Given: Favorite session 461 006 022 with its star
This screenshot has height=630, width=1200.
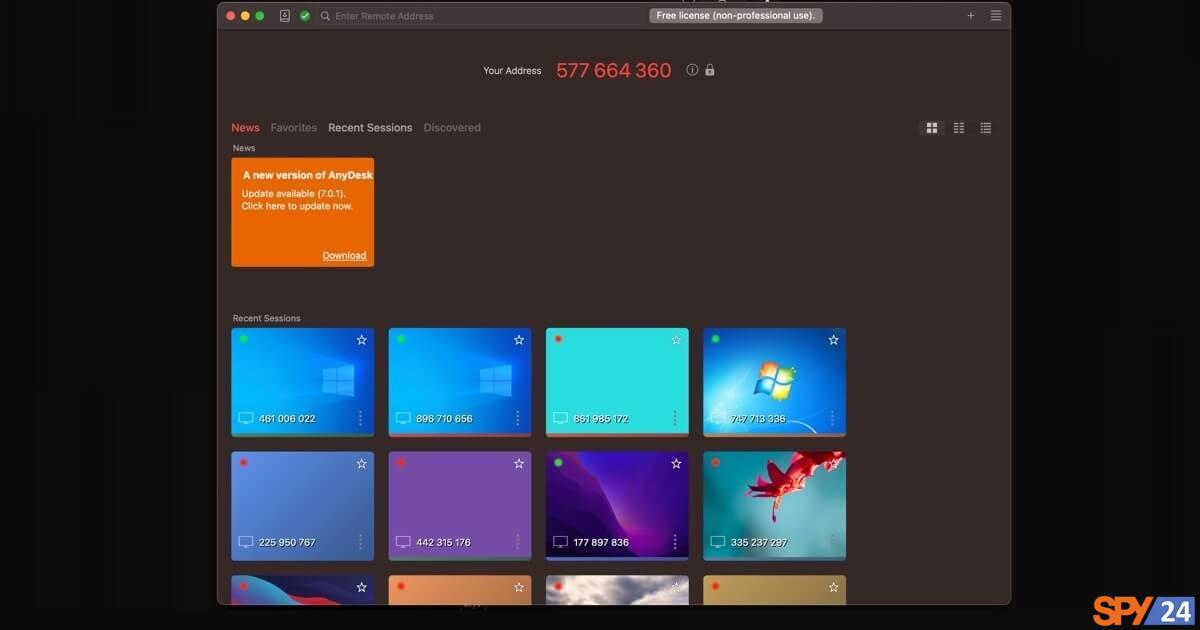Looking at the screenshot, I should 361,340.
